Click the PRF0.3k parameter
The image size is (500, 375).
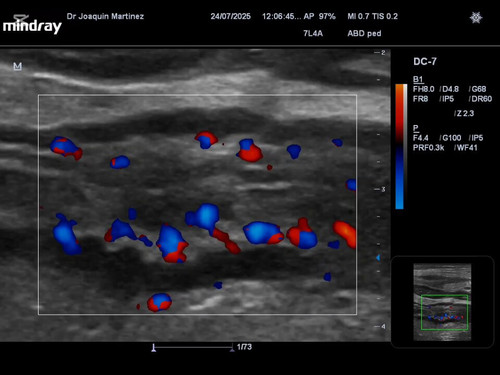pyautogui.click(x=429, y=148)
